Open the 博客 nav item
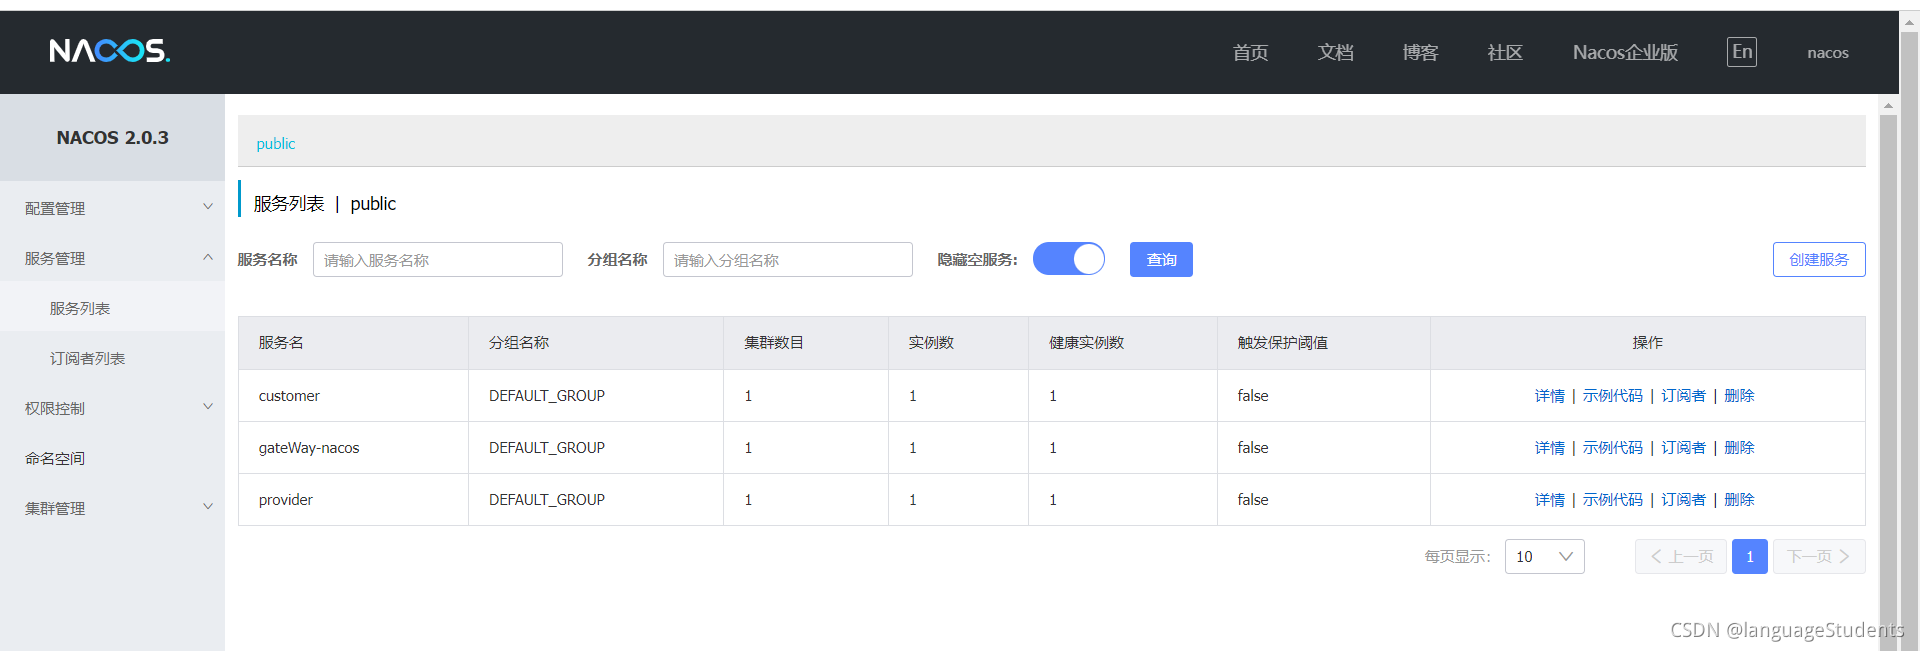Image resolution: width=1920 pixels, height=651 pixels. pos(1420,53)
